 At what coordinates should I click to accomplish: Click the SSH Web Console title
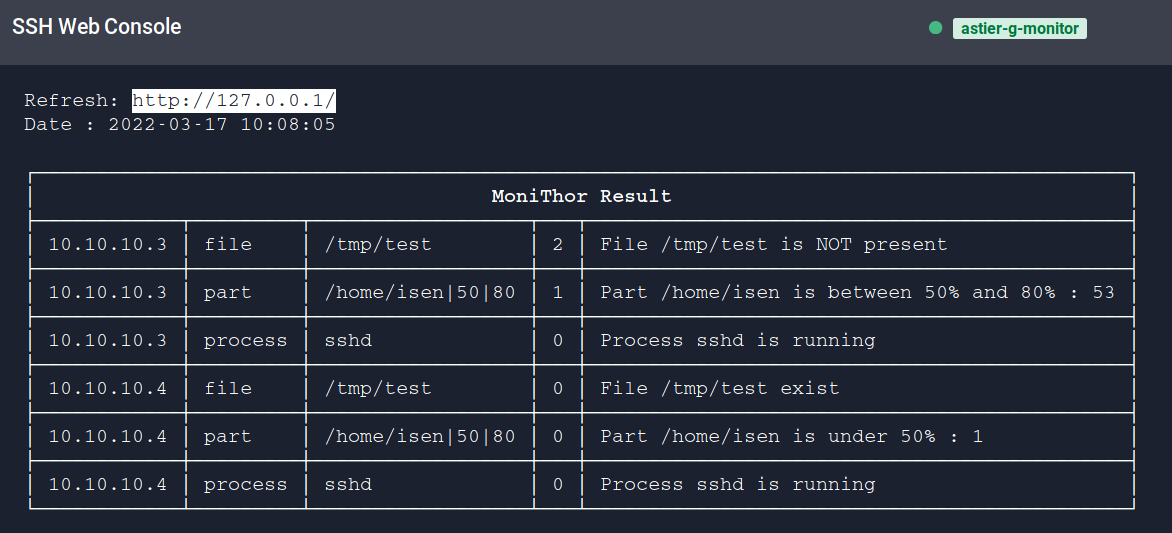(97, 27)
